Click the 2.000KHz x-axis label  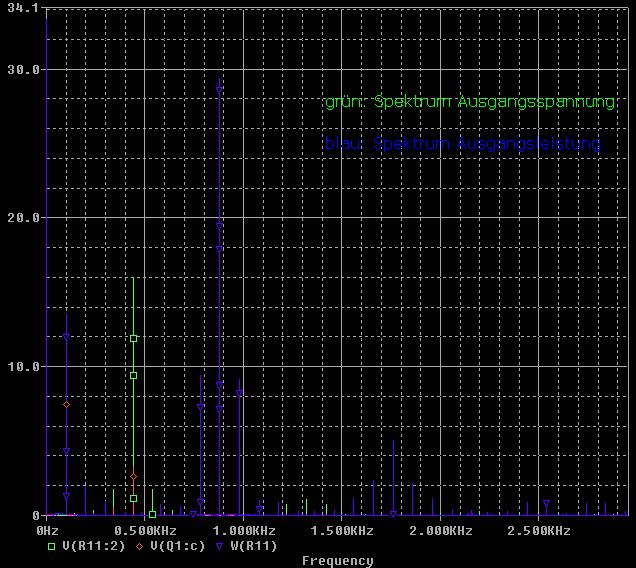click(x=440, y=531)
